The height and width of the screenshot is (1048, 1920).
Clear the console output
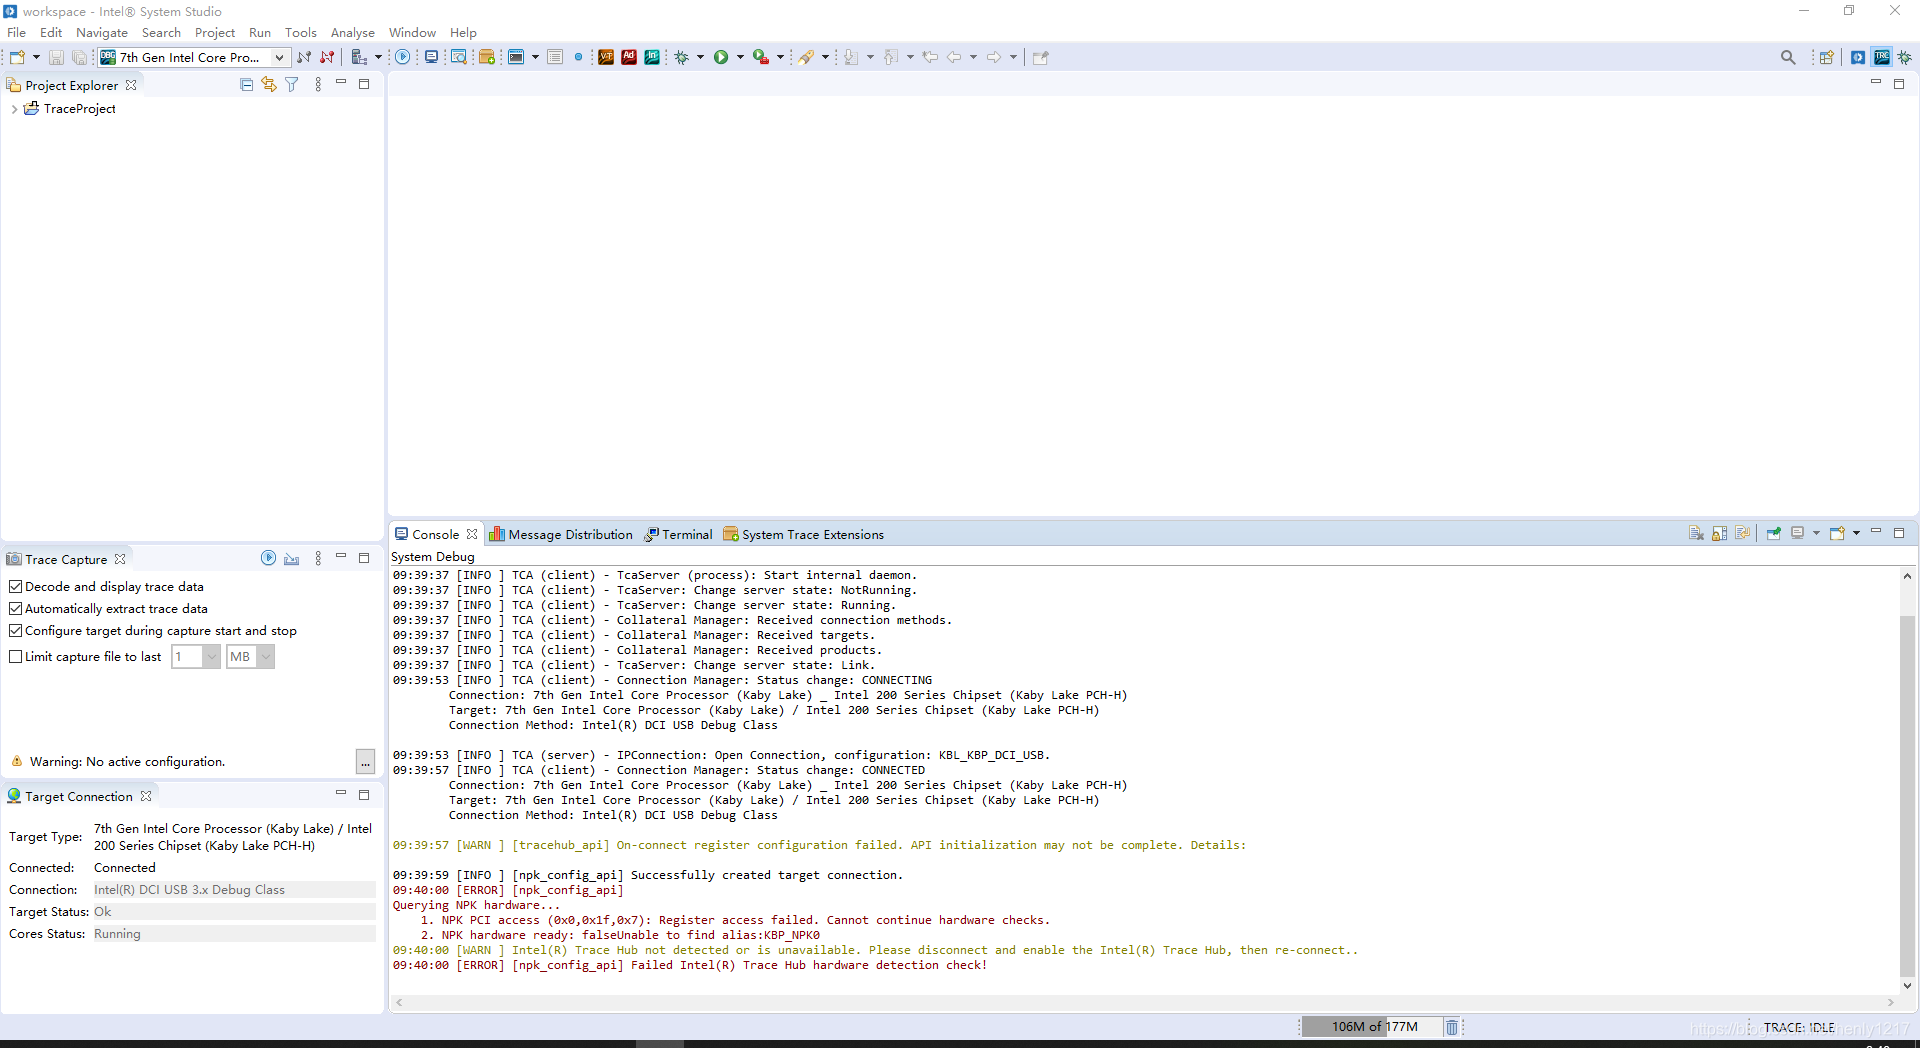pos(1696,534)
